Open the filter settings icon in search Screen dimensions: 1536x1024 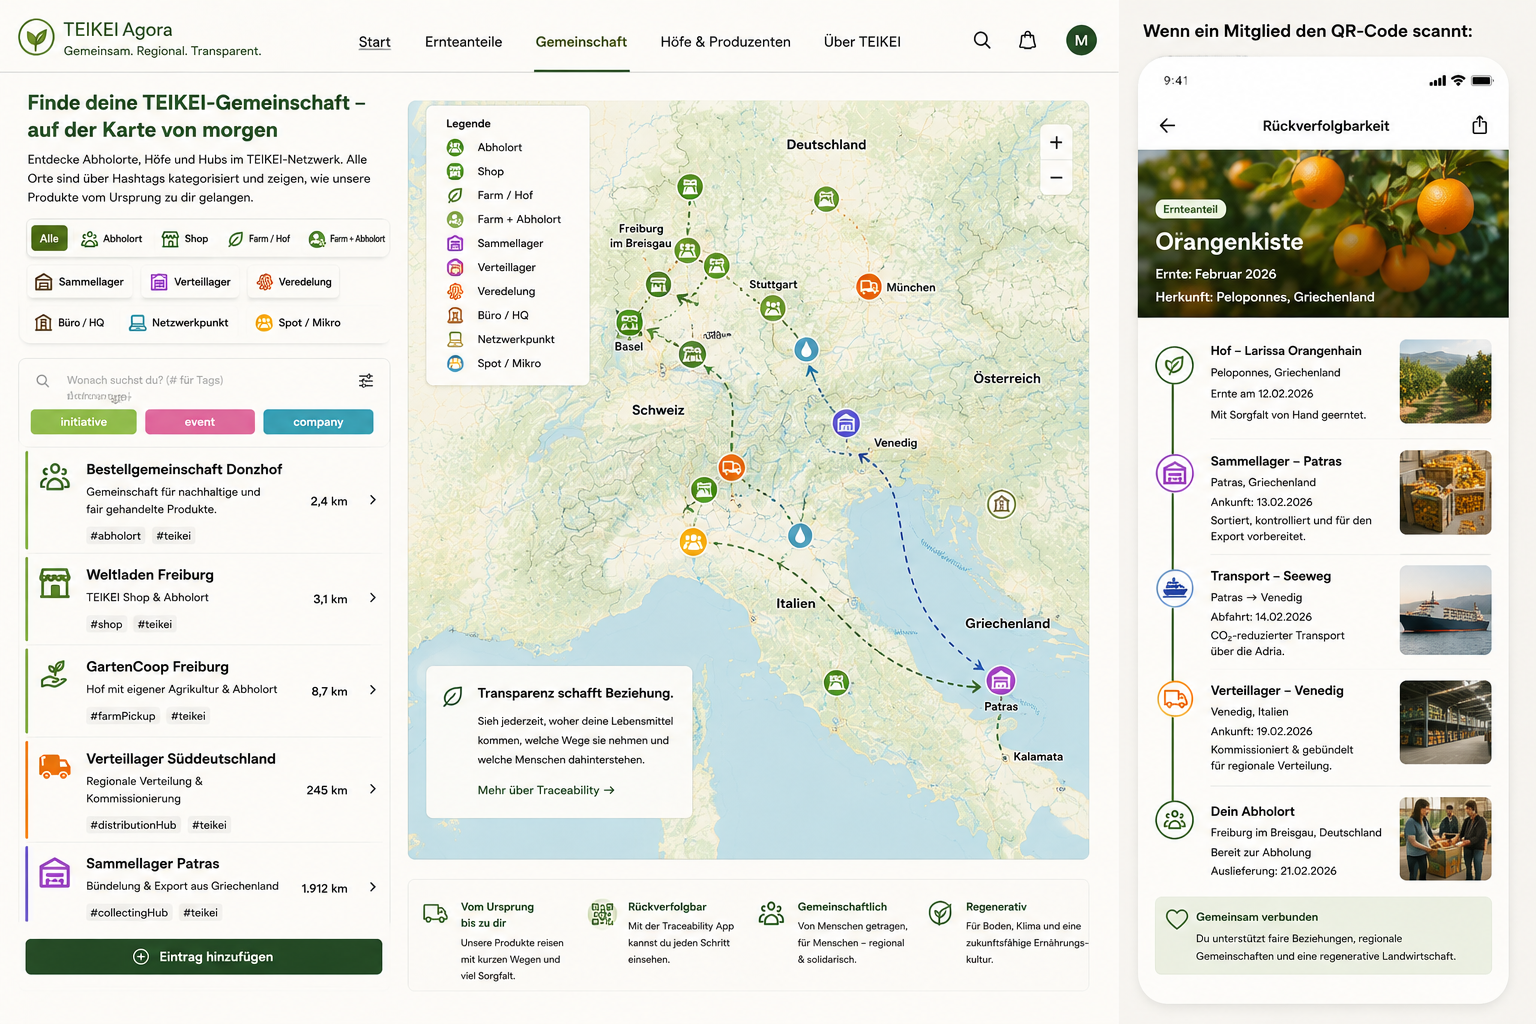tap(366, 380)
